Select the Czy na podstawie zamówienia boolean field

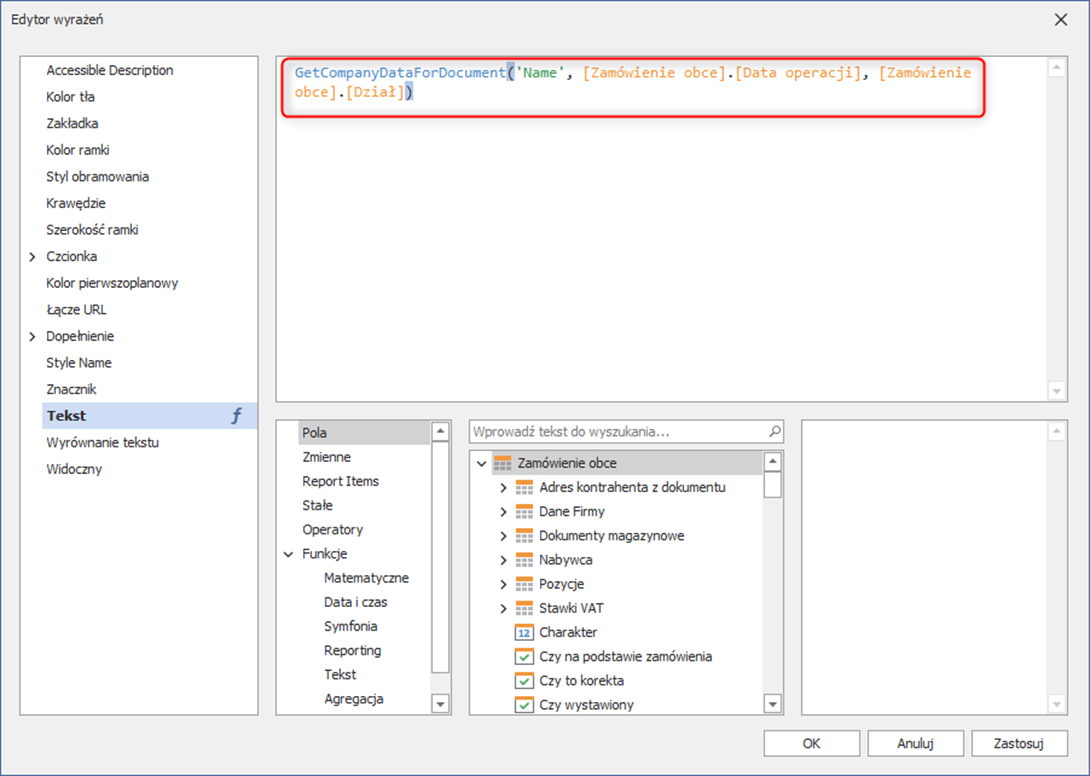click(625, 656)
